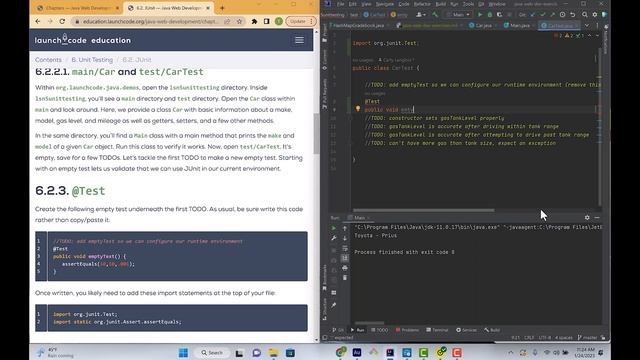The height and width of the screenshot is (360, 640).
Task: Click the browser back arrow
Action: [x=38, y=21]
